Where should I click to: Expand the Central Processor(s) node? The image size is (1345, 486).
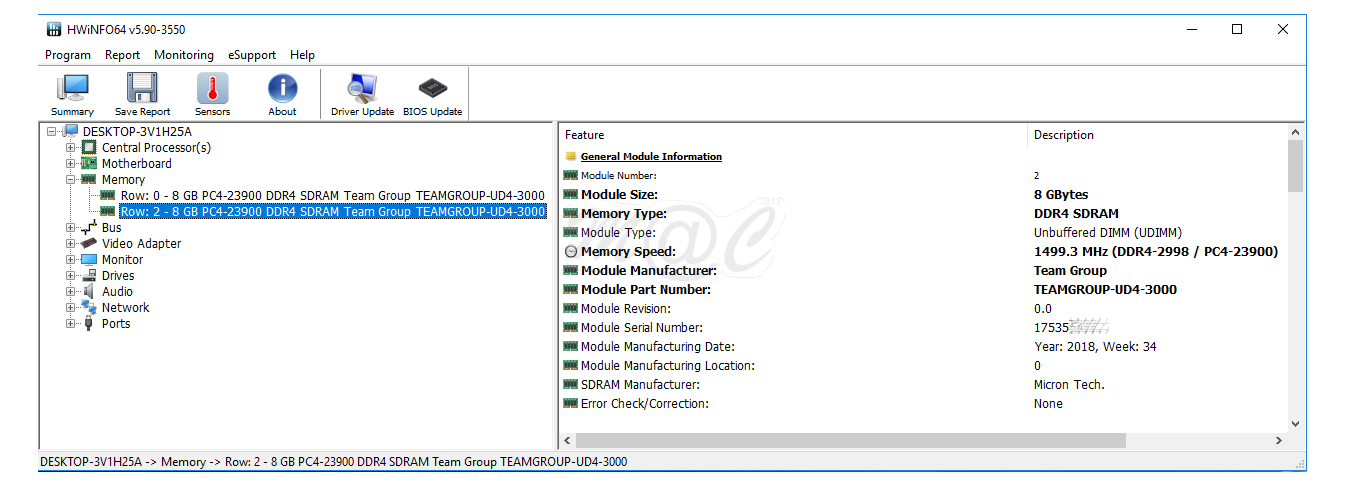click(x=71, y=147)
